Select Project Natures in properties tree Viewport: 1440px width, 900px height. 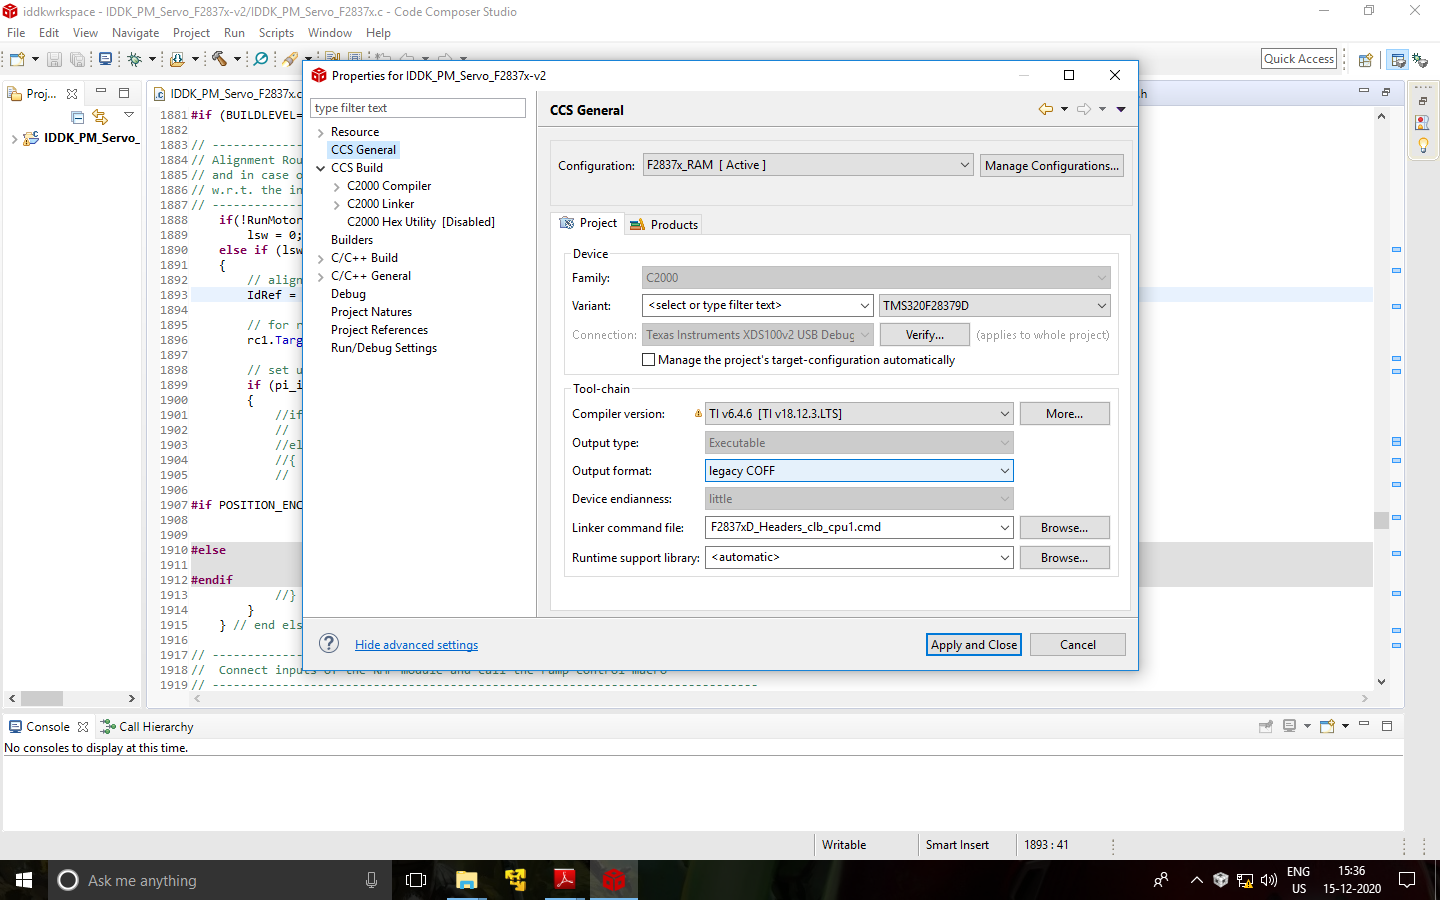coord(371,312)
